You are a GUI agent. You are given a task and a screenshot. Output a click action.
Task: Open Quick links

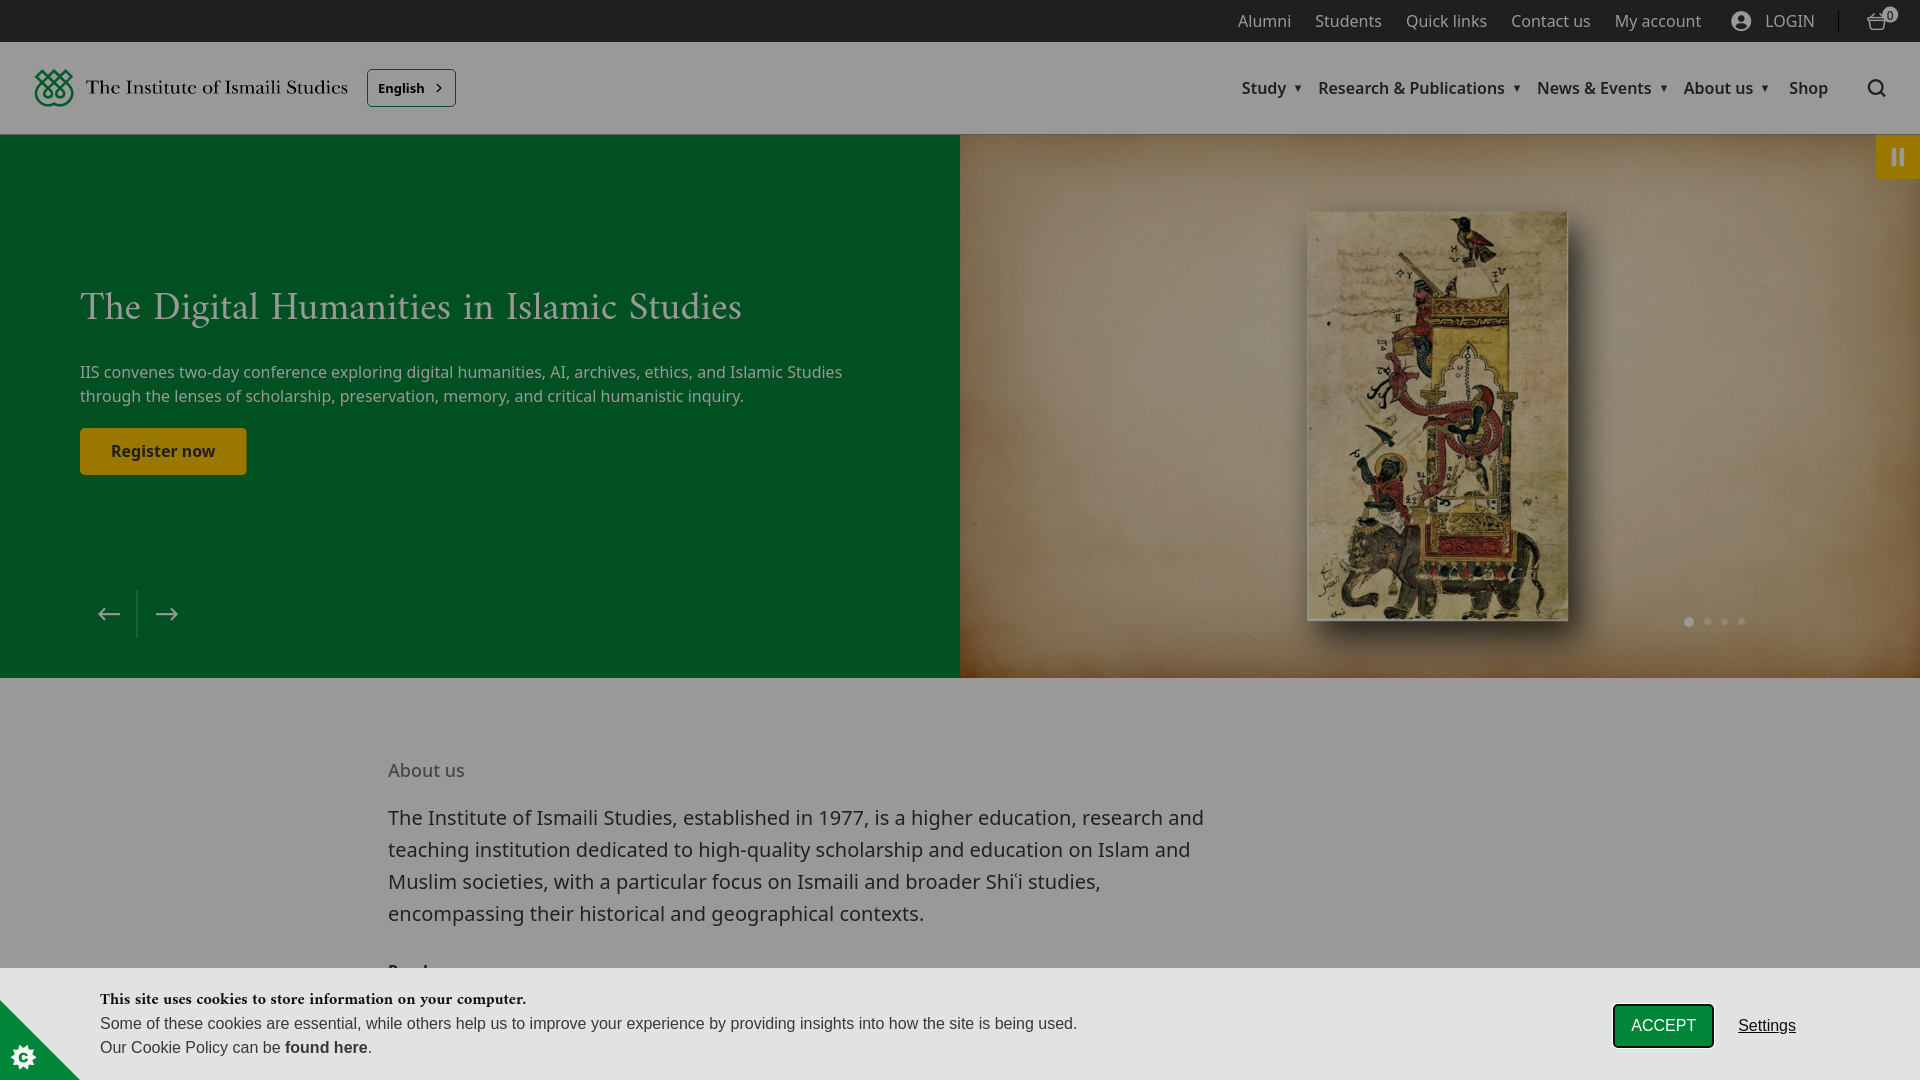1446,21
